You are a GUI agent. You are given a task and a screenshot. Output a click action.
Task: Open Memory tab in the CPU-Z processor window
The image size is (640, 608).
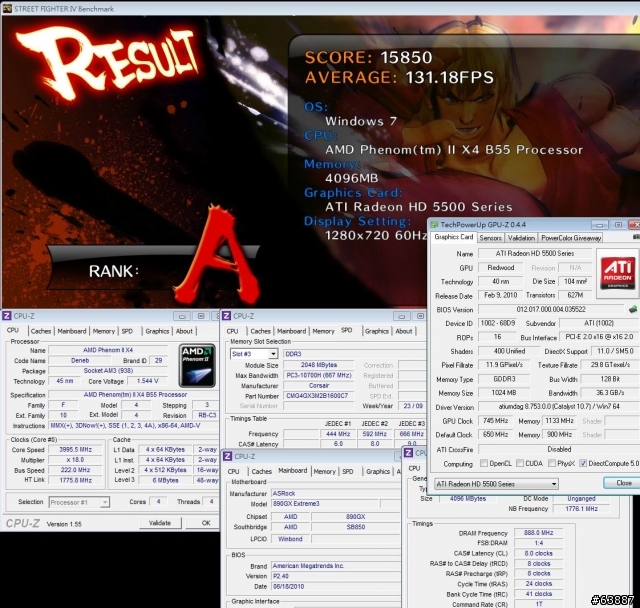point(104,331)
